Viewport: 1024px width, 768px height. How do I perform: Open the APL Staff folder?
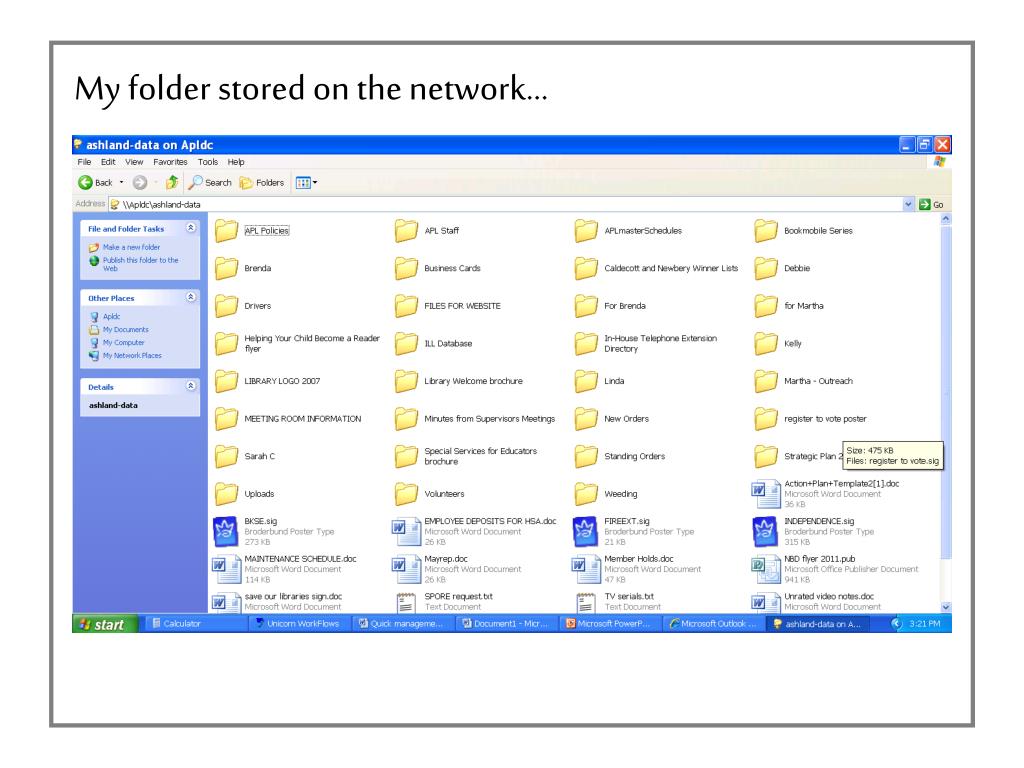[x=428, y=231]
